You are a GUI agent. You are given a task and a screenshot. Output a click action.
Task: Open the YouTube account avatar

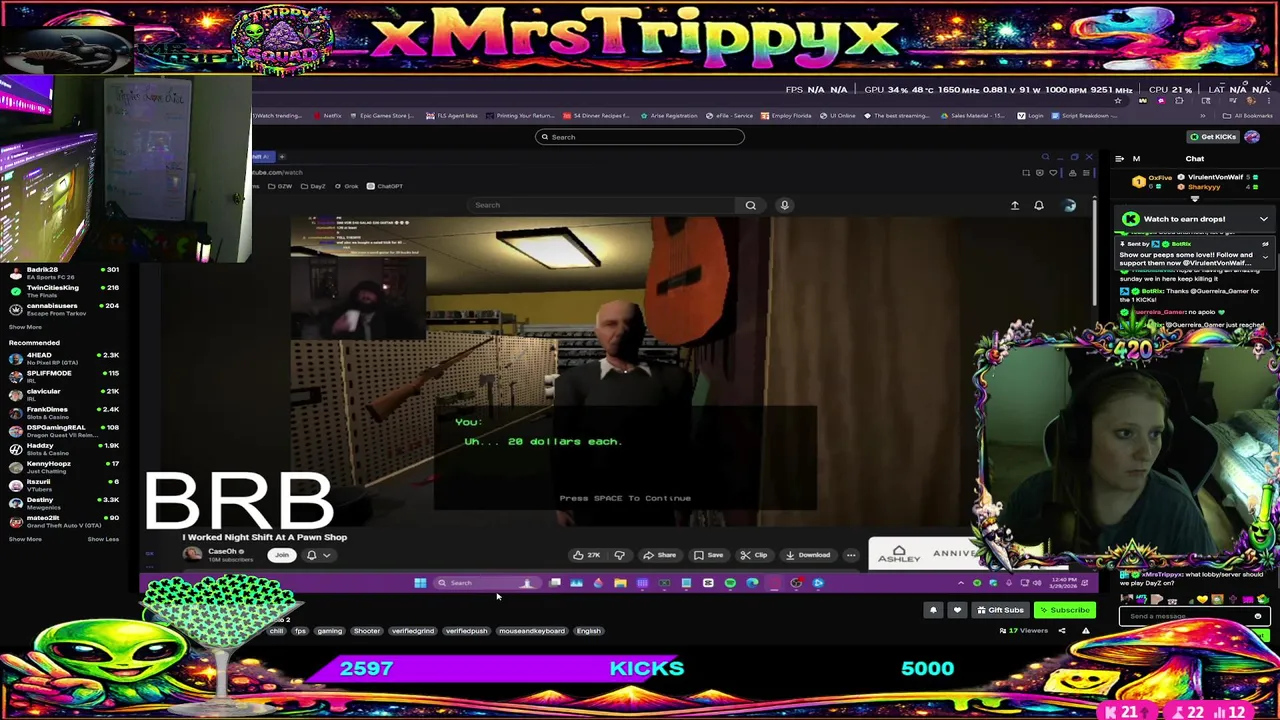pos(1069,205)
